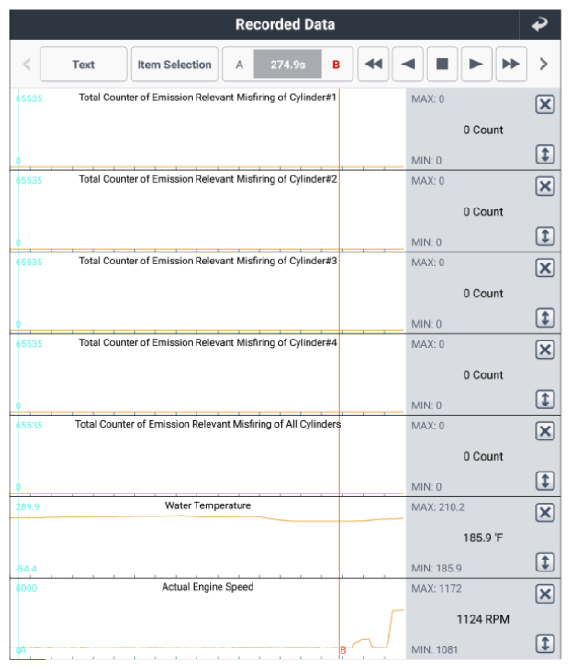The height and width of the screenshot is (669, 571).
Task: Click Cylinder#3 misfiring counter title
Action: click(208, 261)
